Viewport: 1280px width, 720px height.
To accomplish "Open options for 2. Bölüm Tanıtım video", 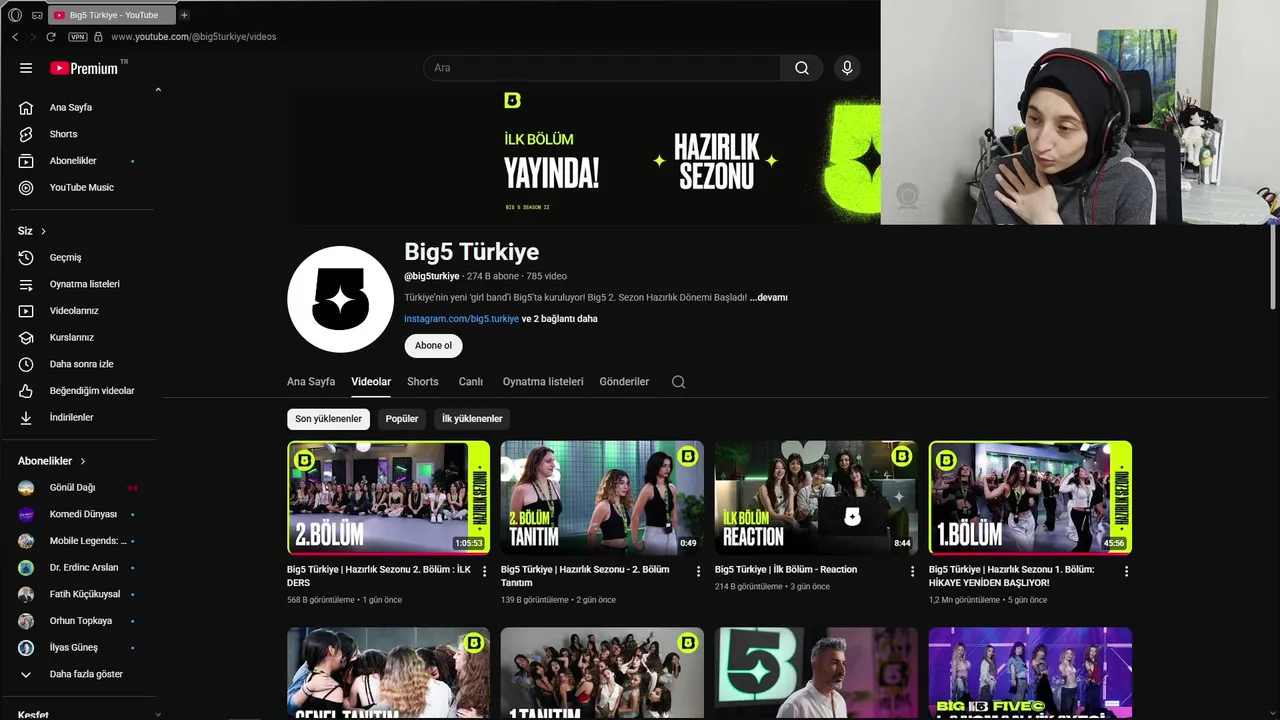I will point(699,571).
